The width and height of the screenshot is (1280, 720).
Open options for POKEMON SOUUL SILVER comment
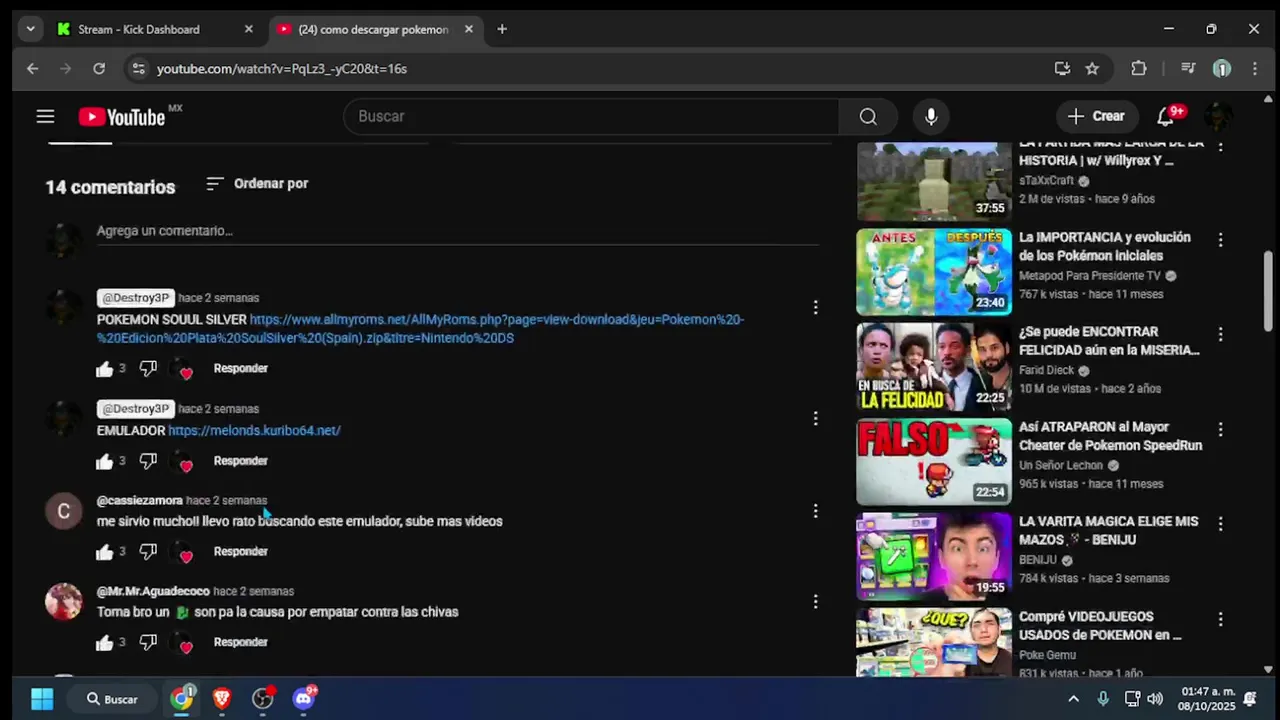(x=815, y=307)
